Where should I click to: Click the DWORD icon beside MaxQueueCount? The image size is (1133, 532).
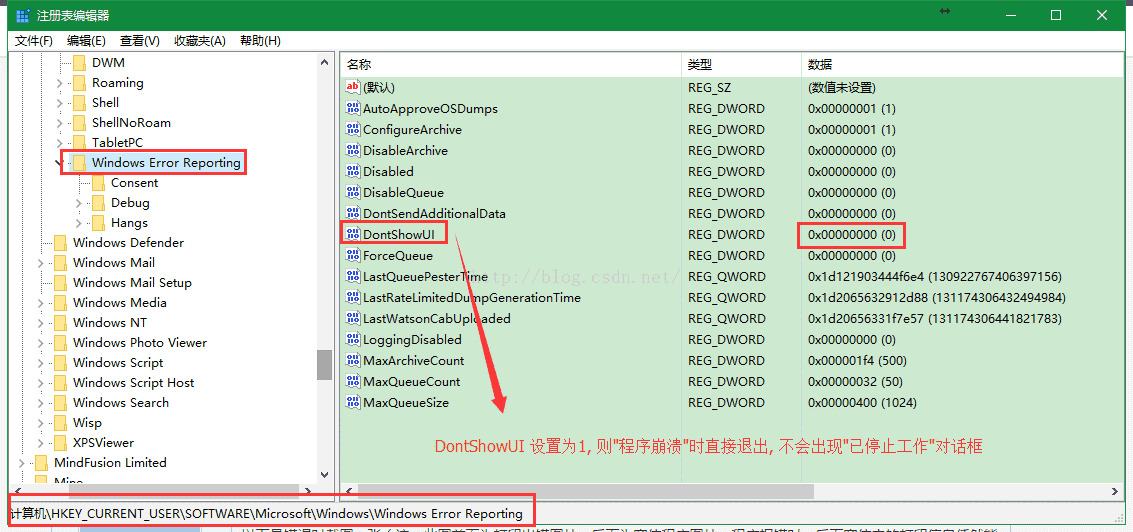[353, 381]
